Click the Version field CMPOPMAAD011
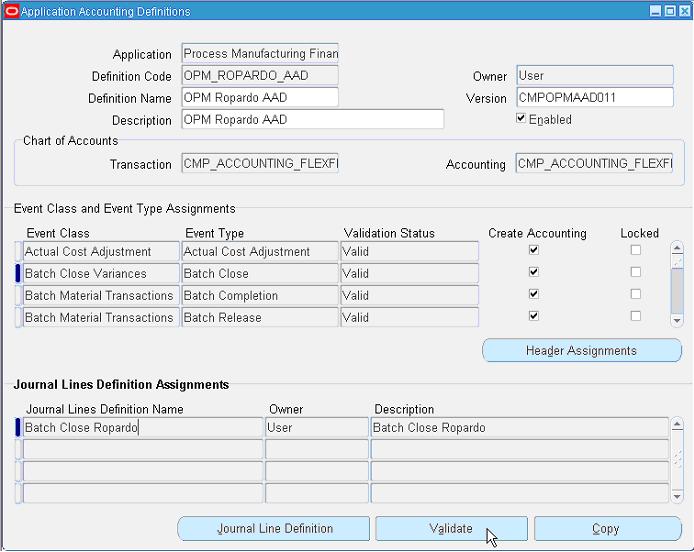 coord(595,97)
